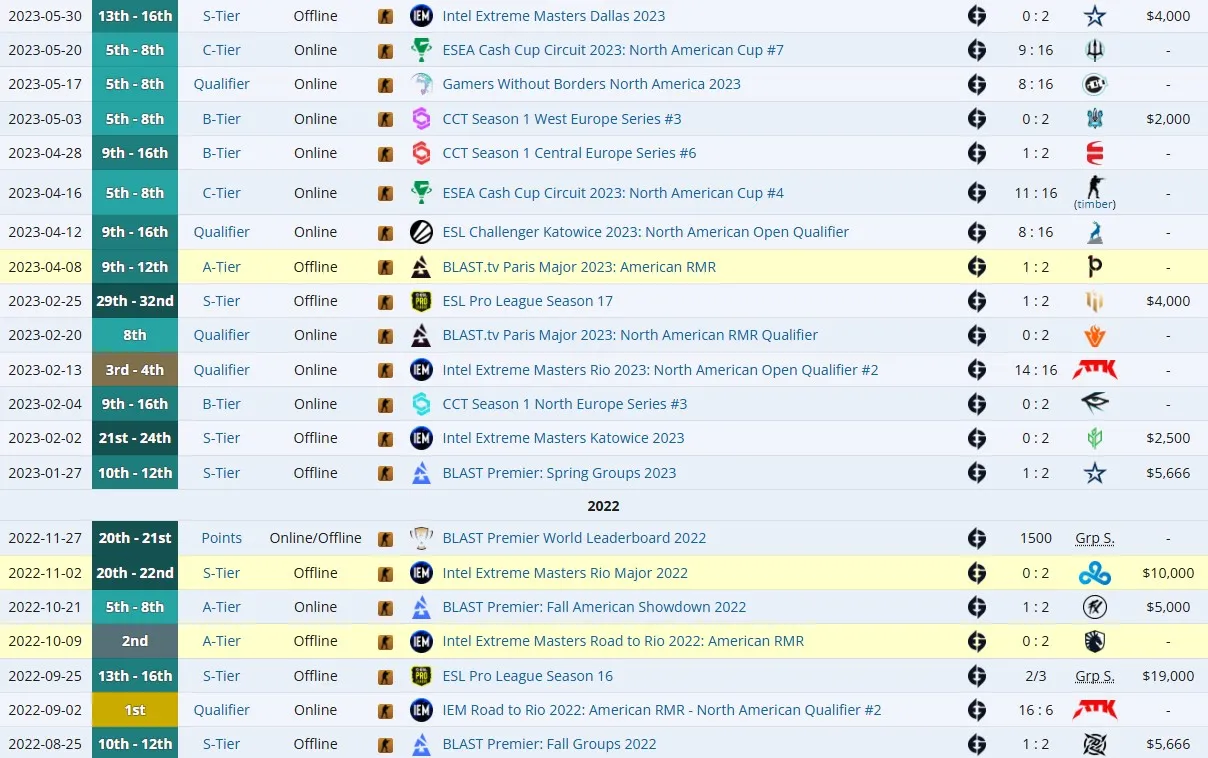
Task: Click the S-Tier link in the 2023-05-30 row
Action: (221, 16)
